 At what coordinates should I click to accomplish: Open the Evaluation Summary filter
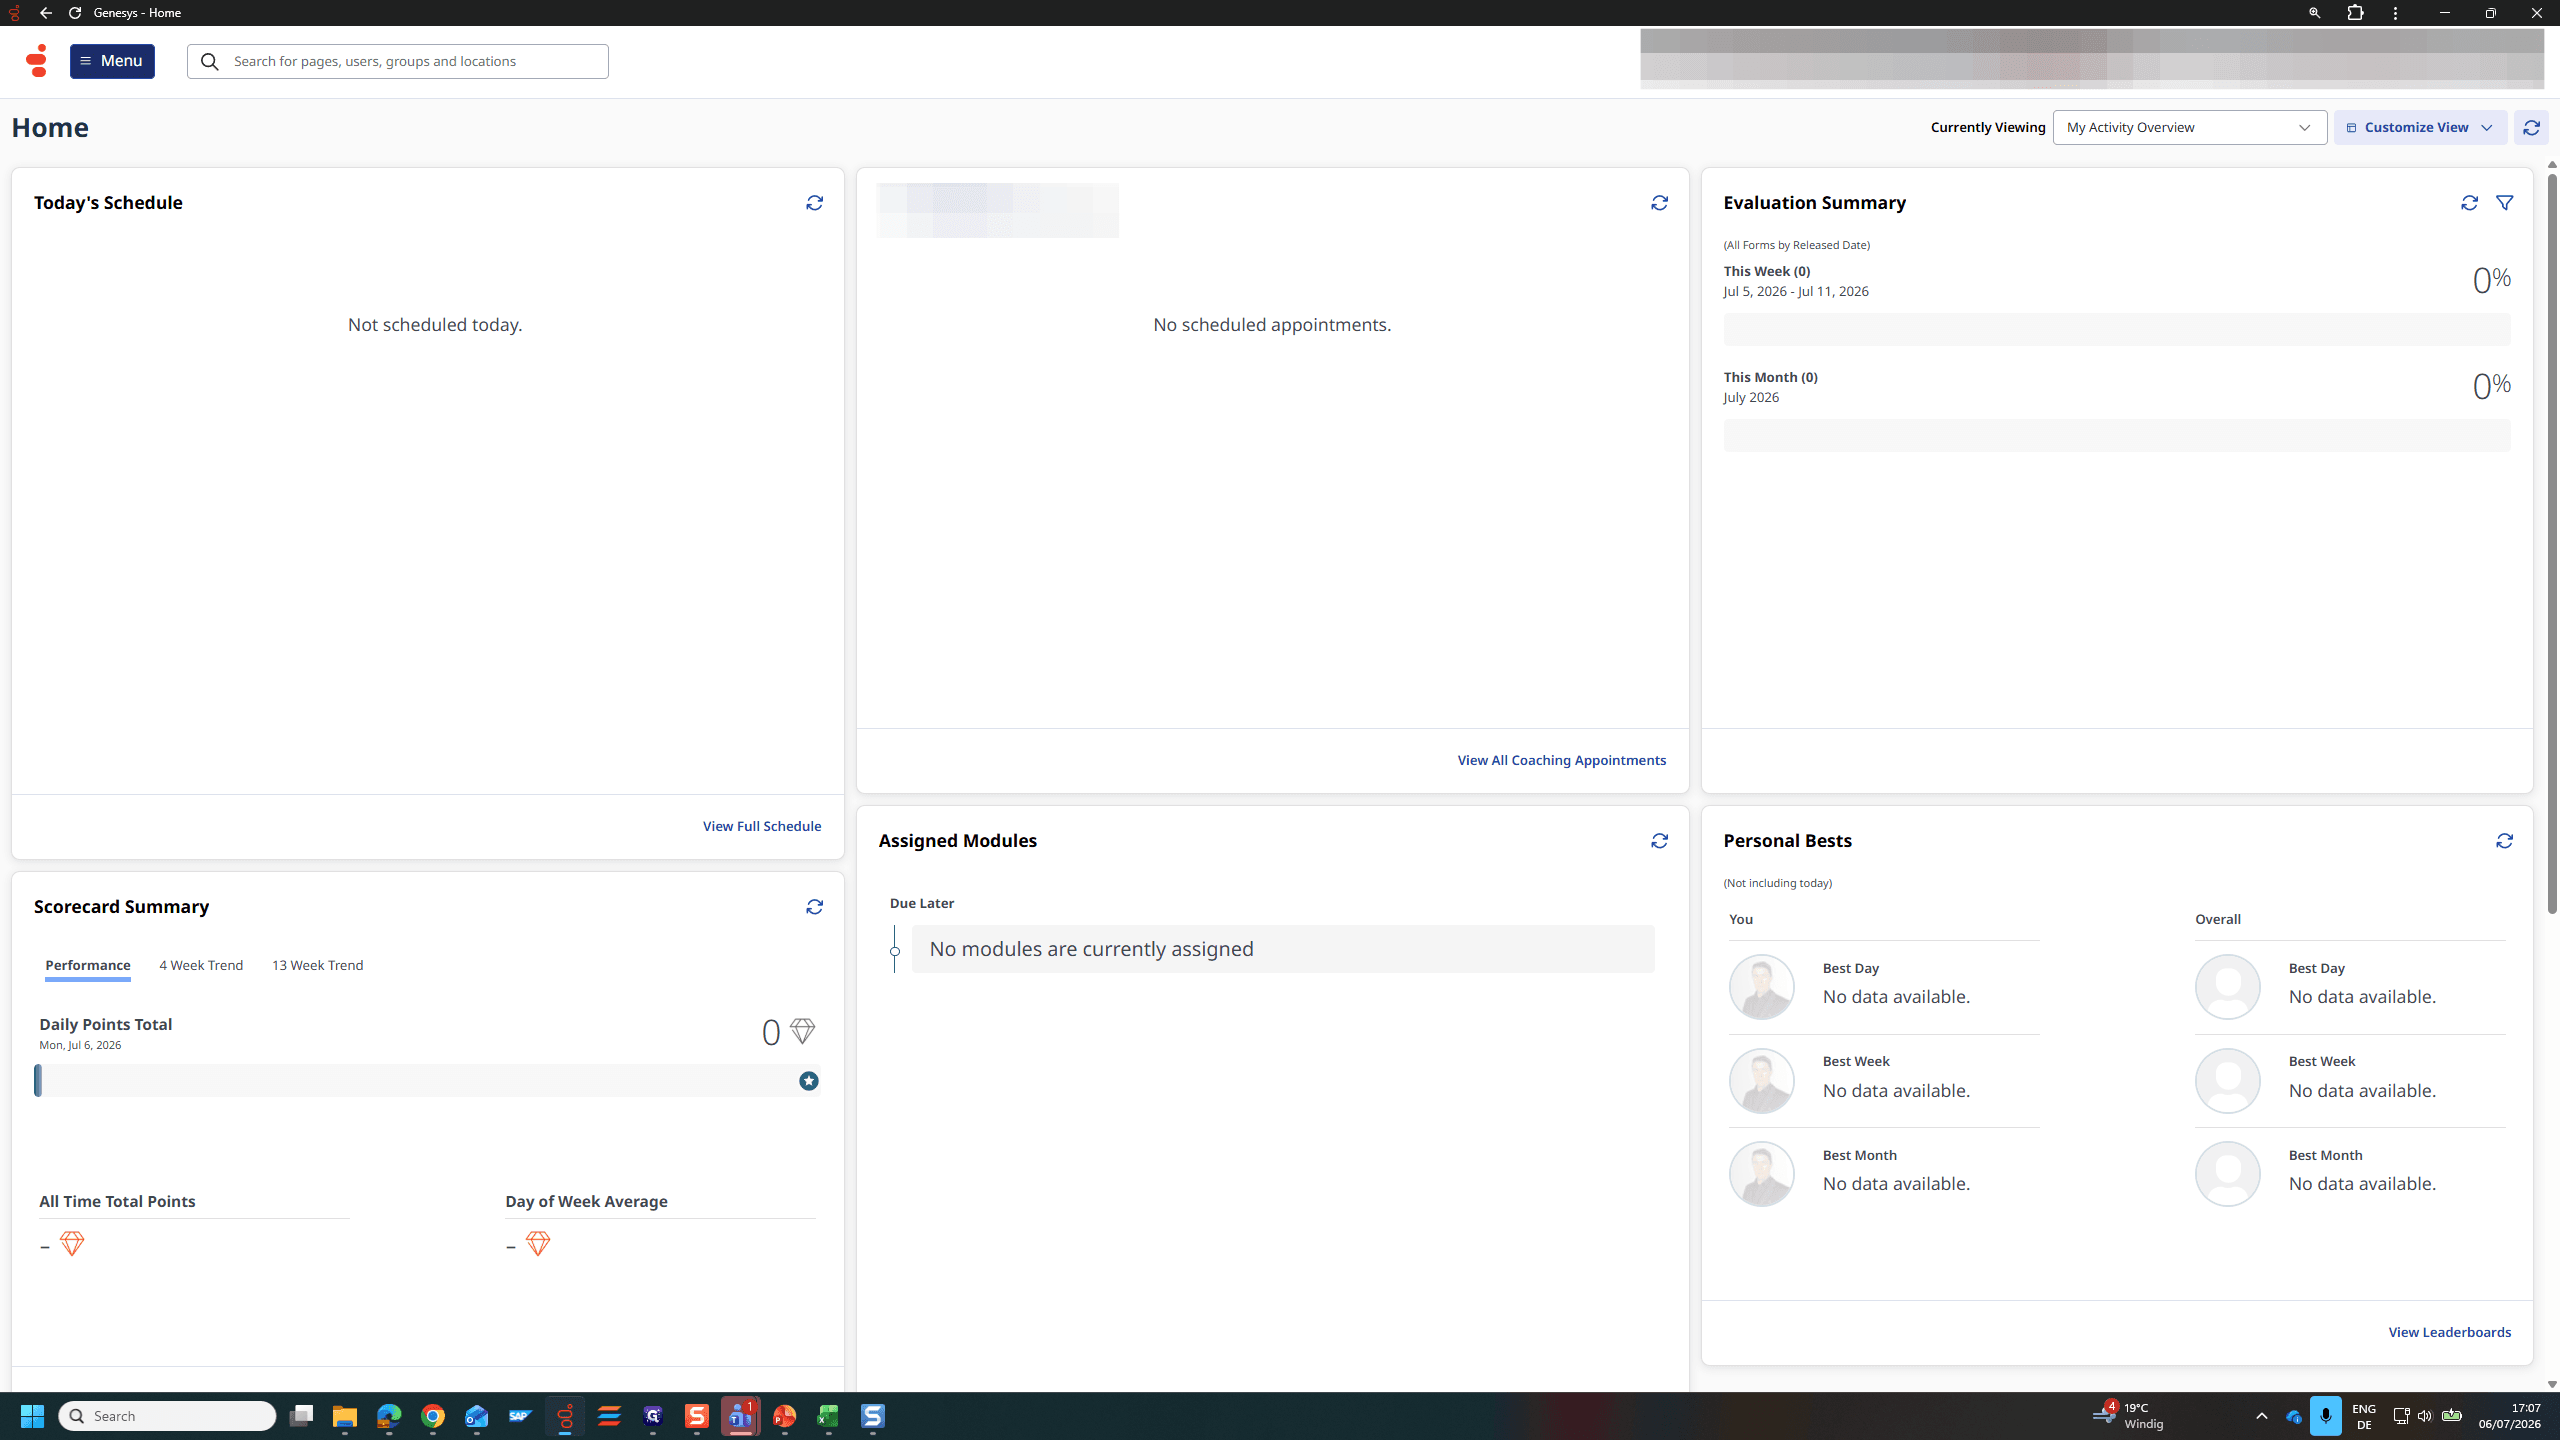point(2505,203)
